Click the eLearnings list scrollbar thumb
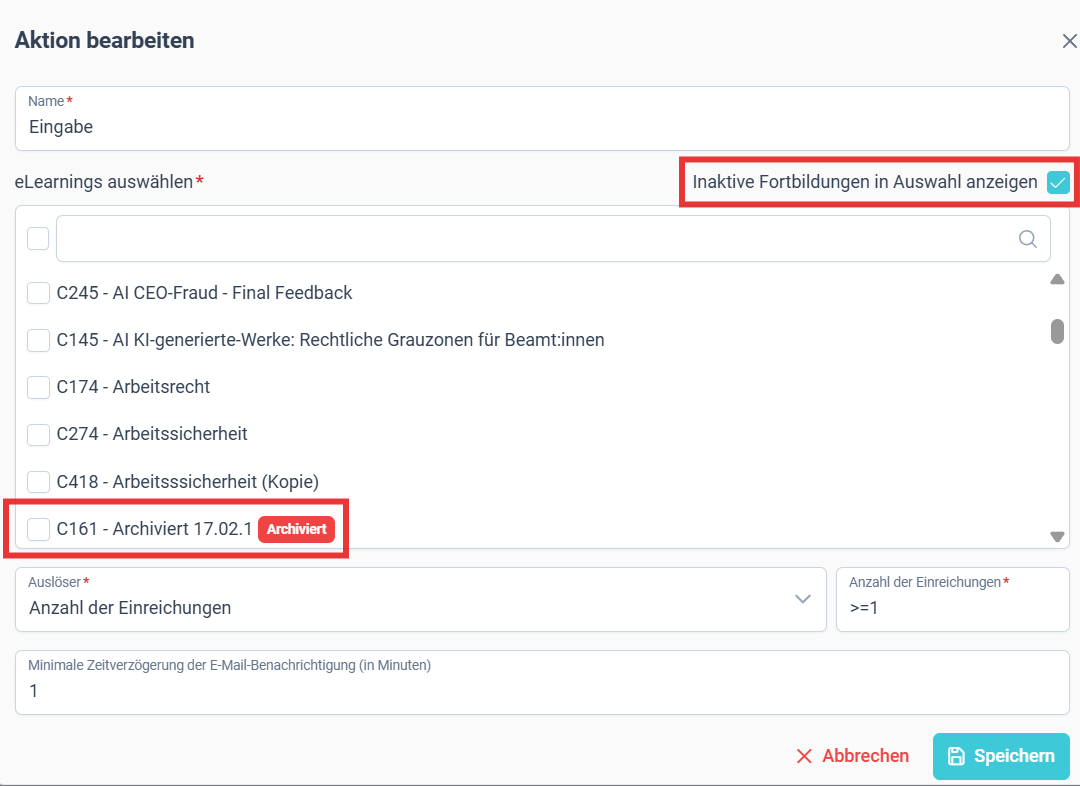This screenshot has width=1080, height=786. 1057,331
